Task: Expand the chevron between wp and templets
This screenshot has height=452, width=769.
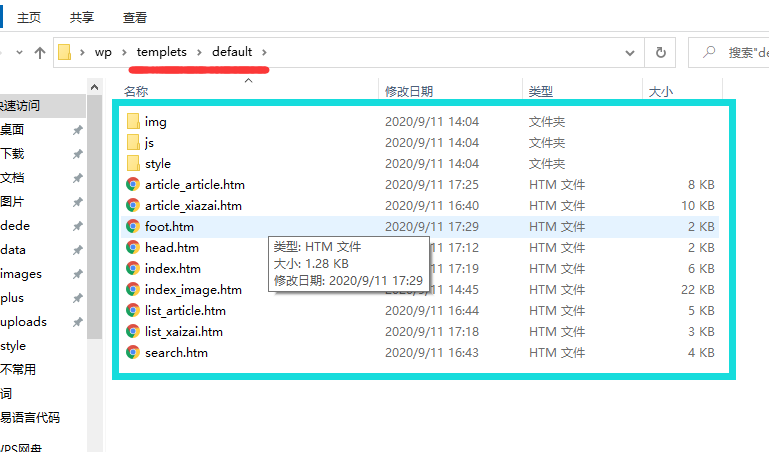Action: pos(124,52)
